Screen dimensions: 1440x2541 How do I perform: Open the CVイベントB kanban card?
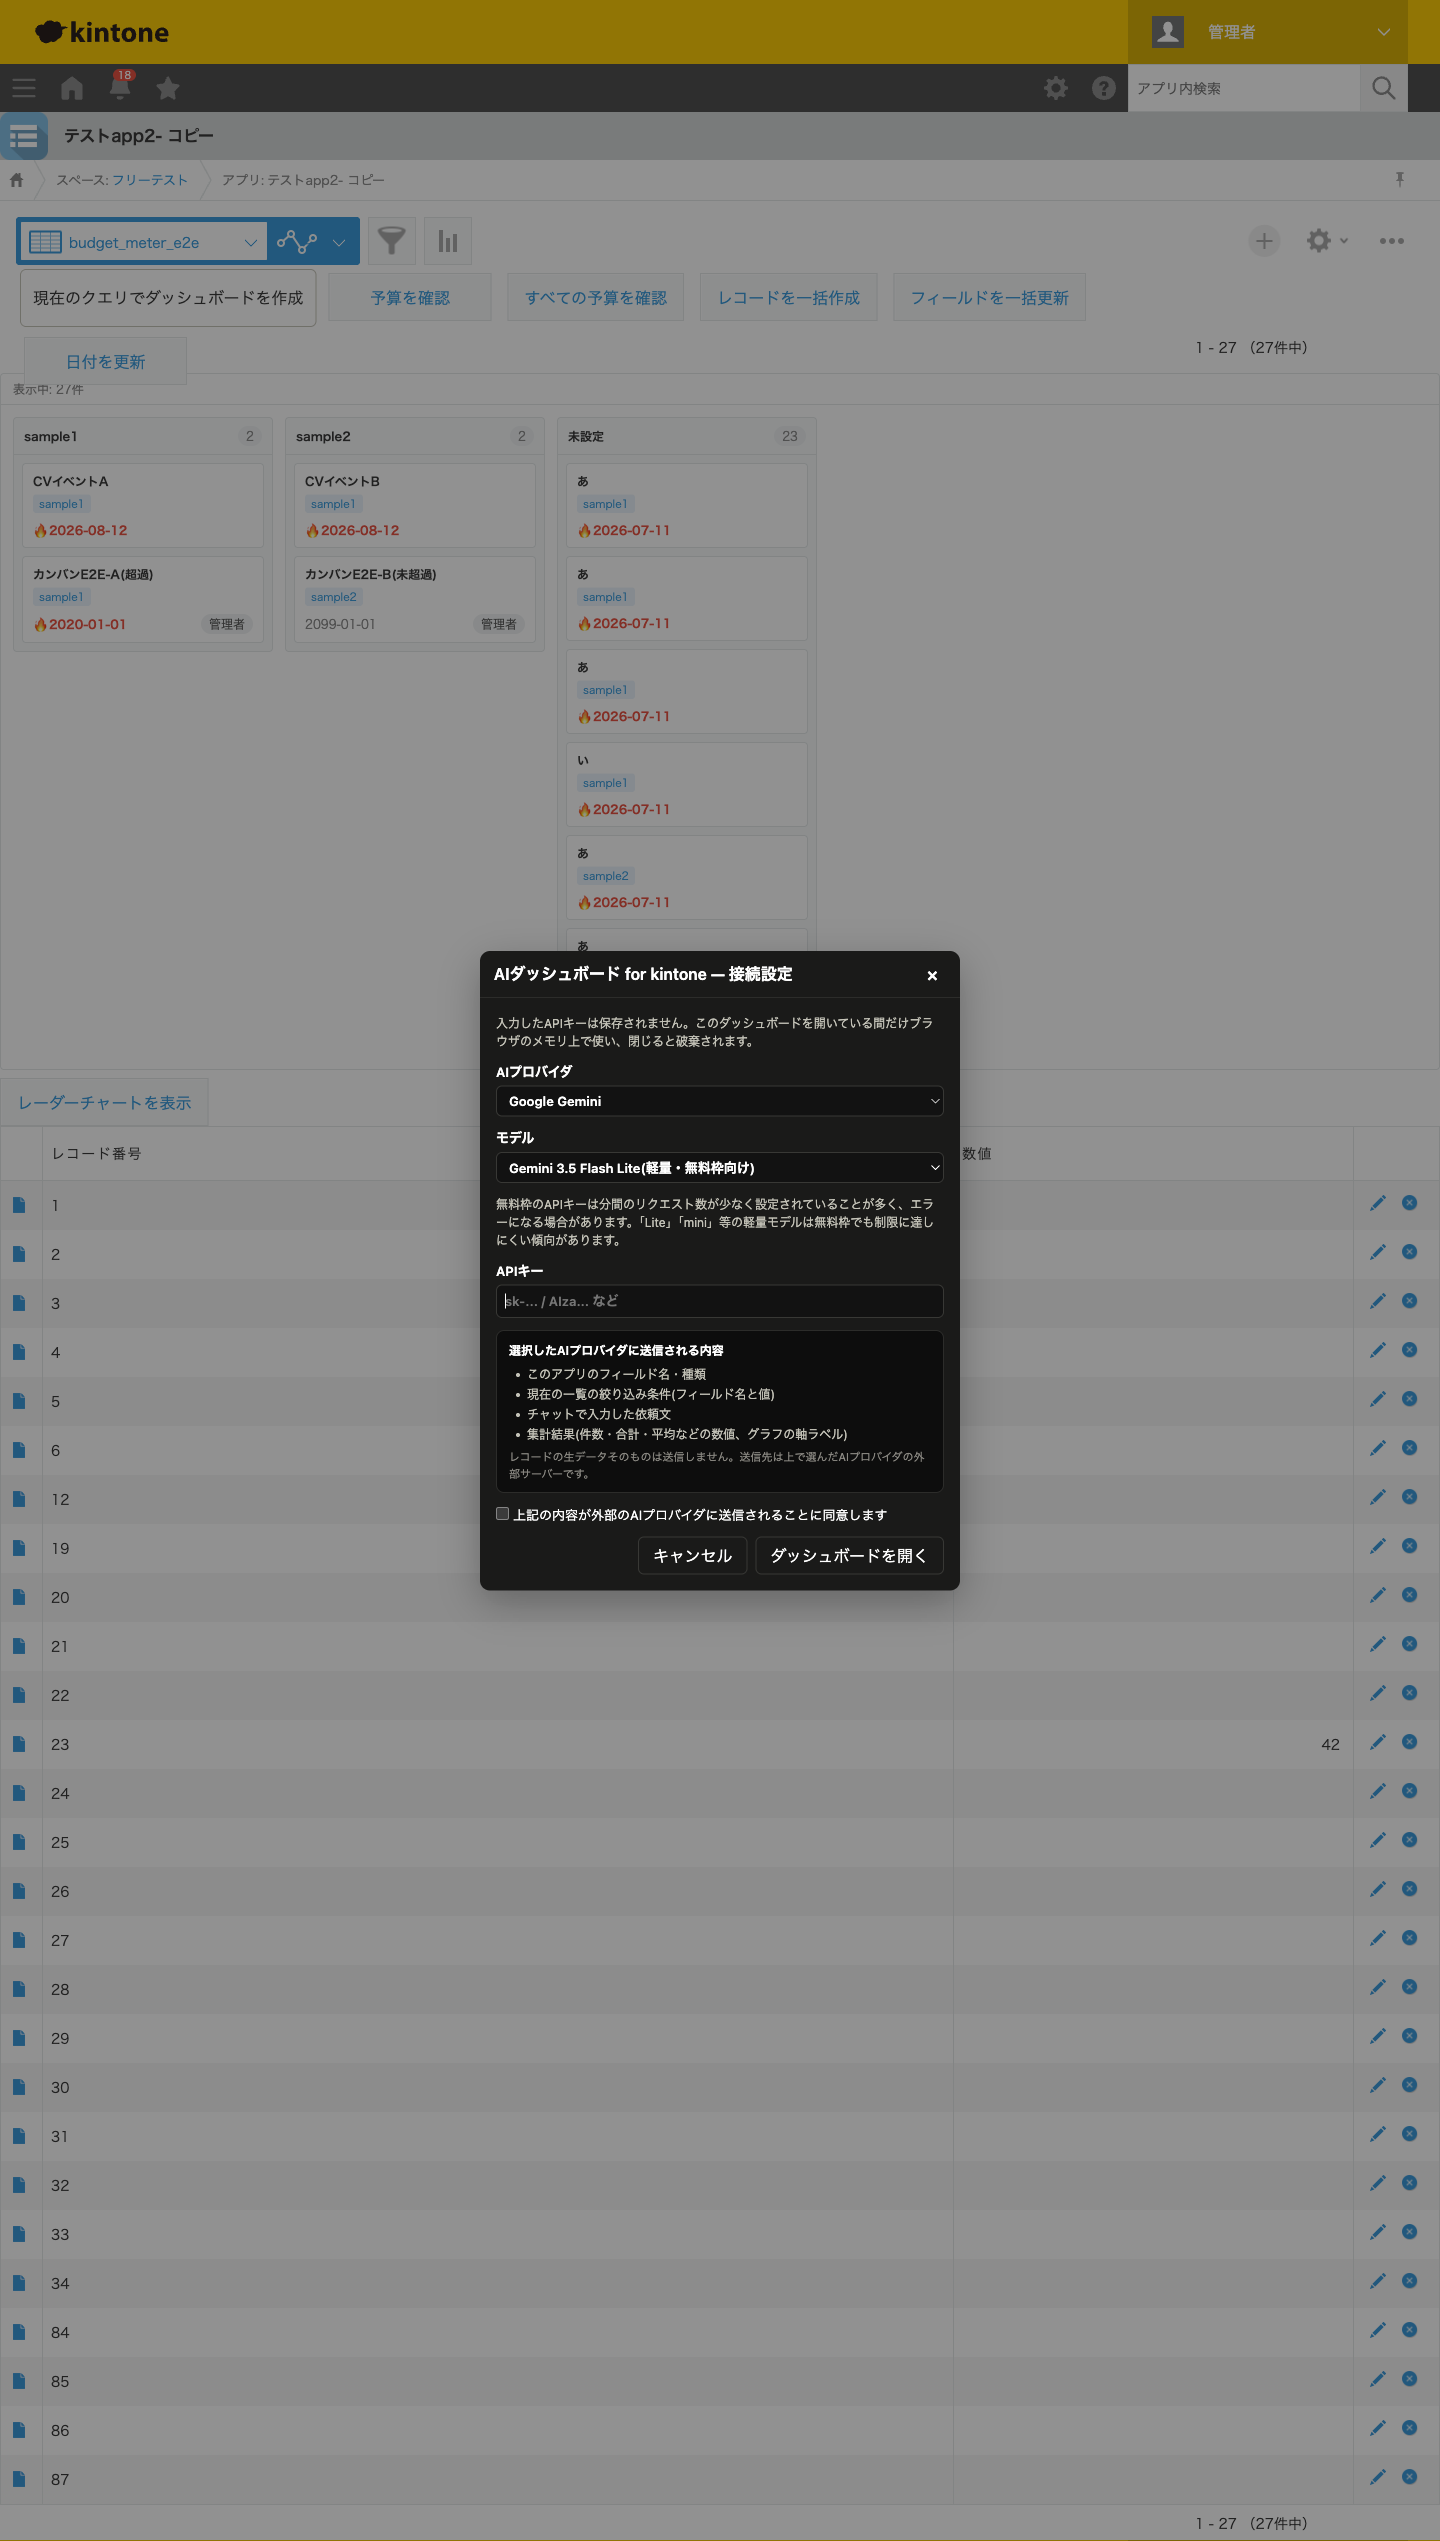point(415,505)
